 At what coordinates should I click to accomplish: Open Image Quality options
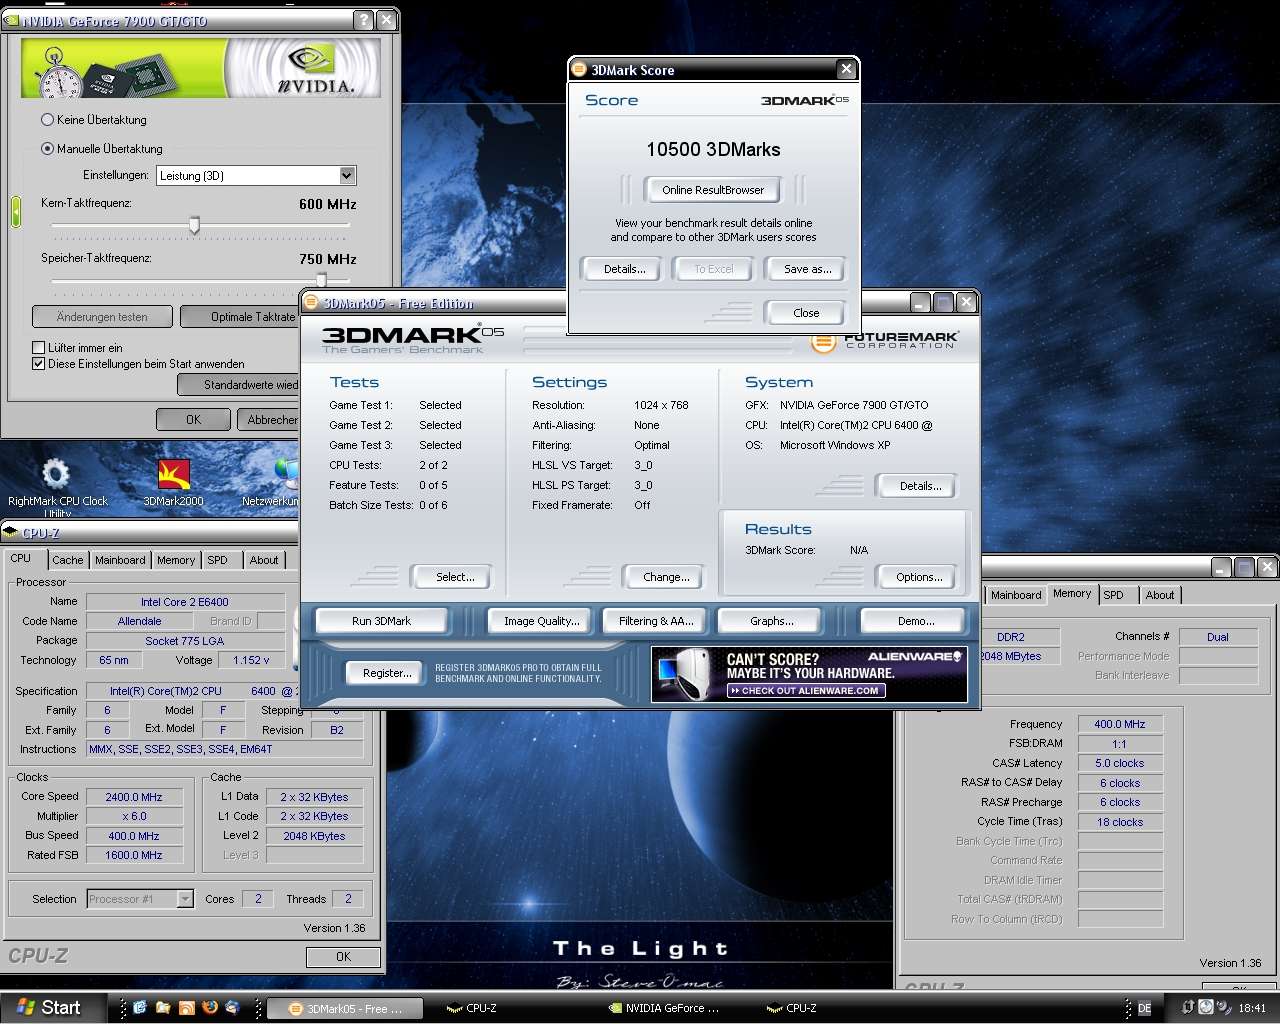click(x=542, y=621)
